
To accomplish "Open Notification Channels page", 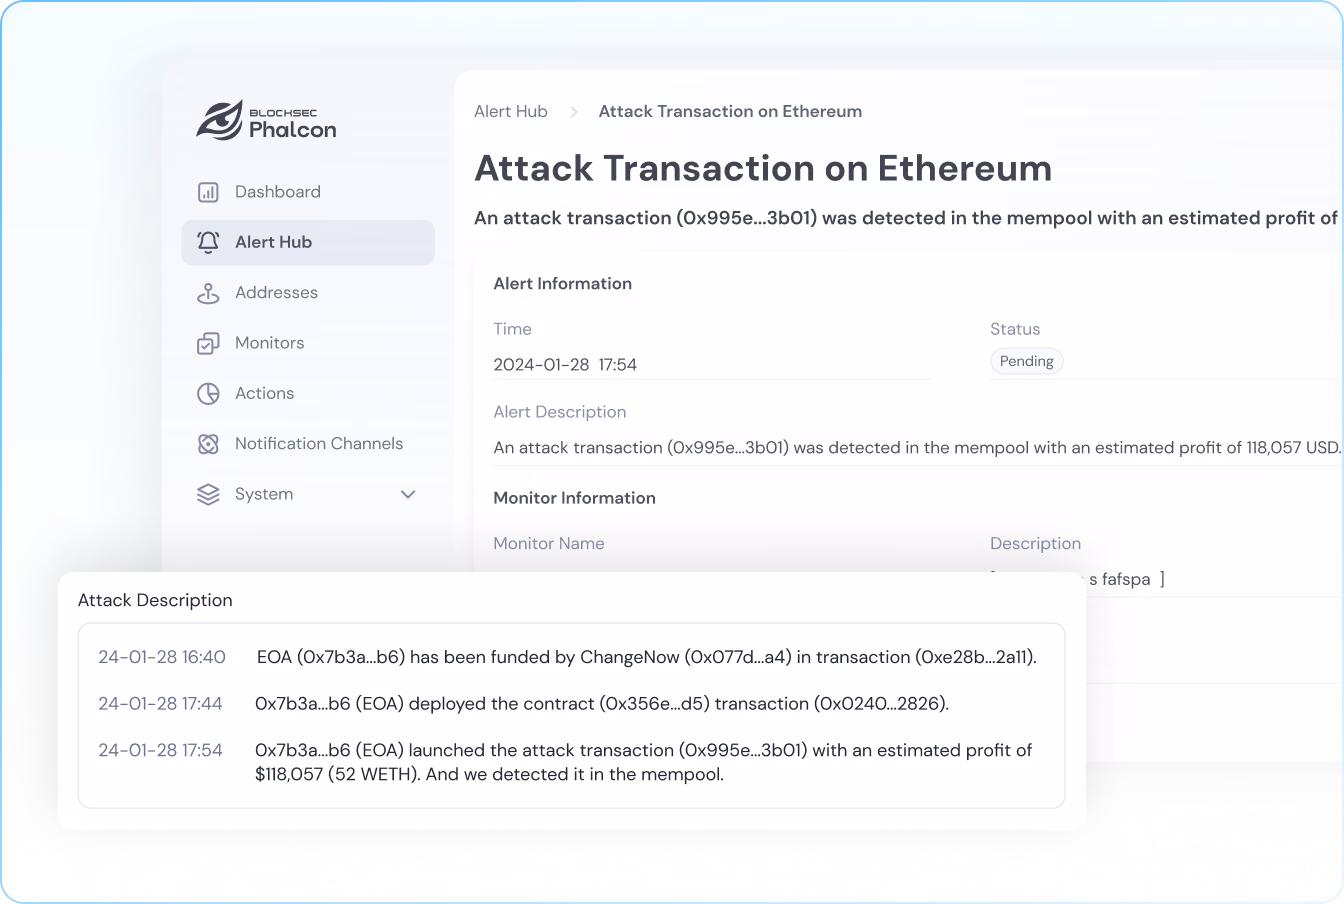I will 318,444.
